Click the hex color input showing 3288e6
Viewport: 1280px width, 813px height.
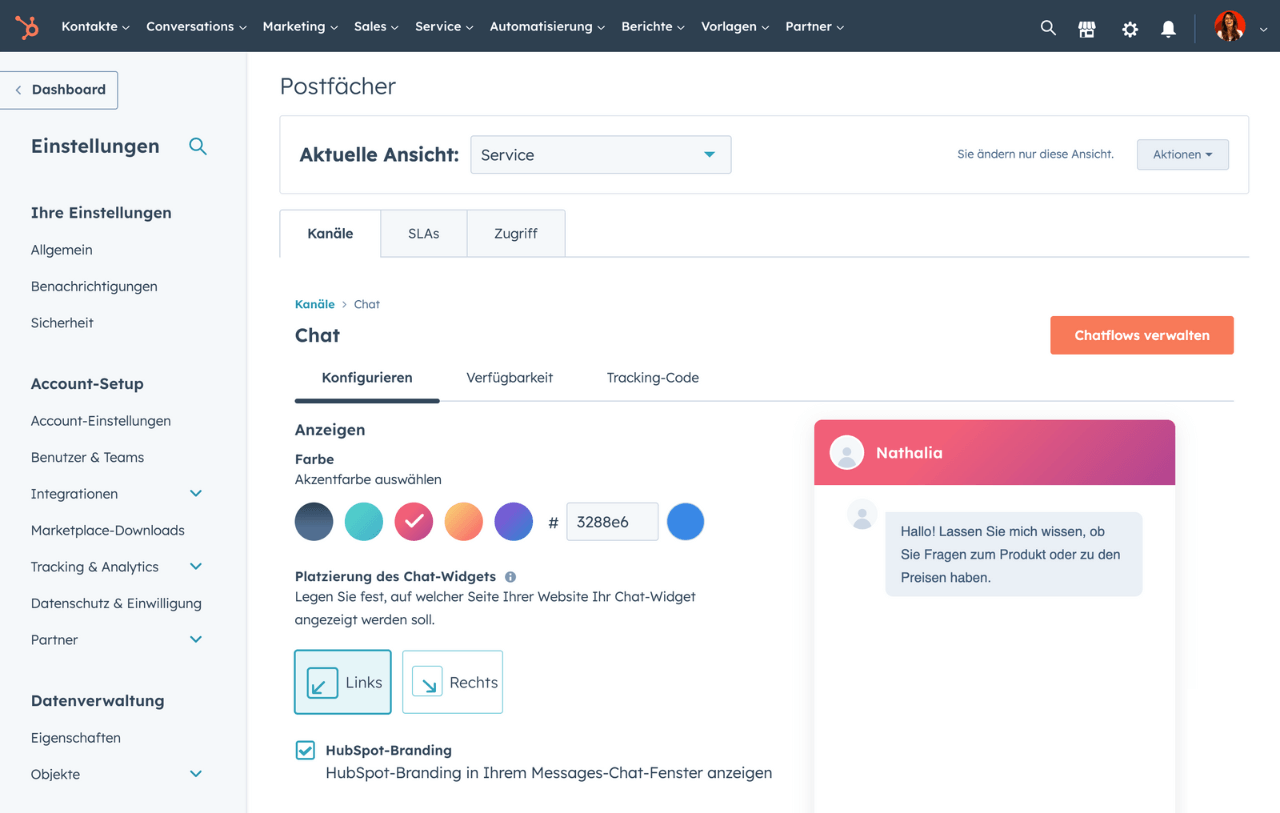tap(612, 521)
